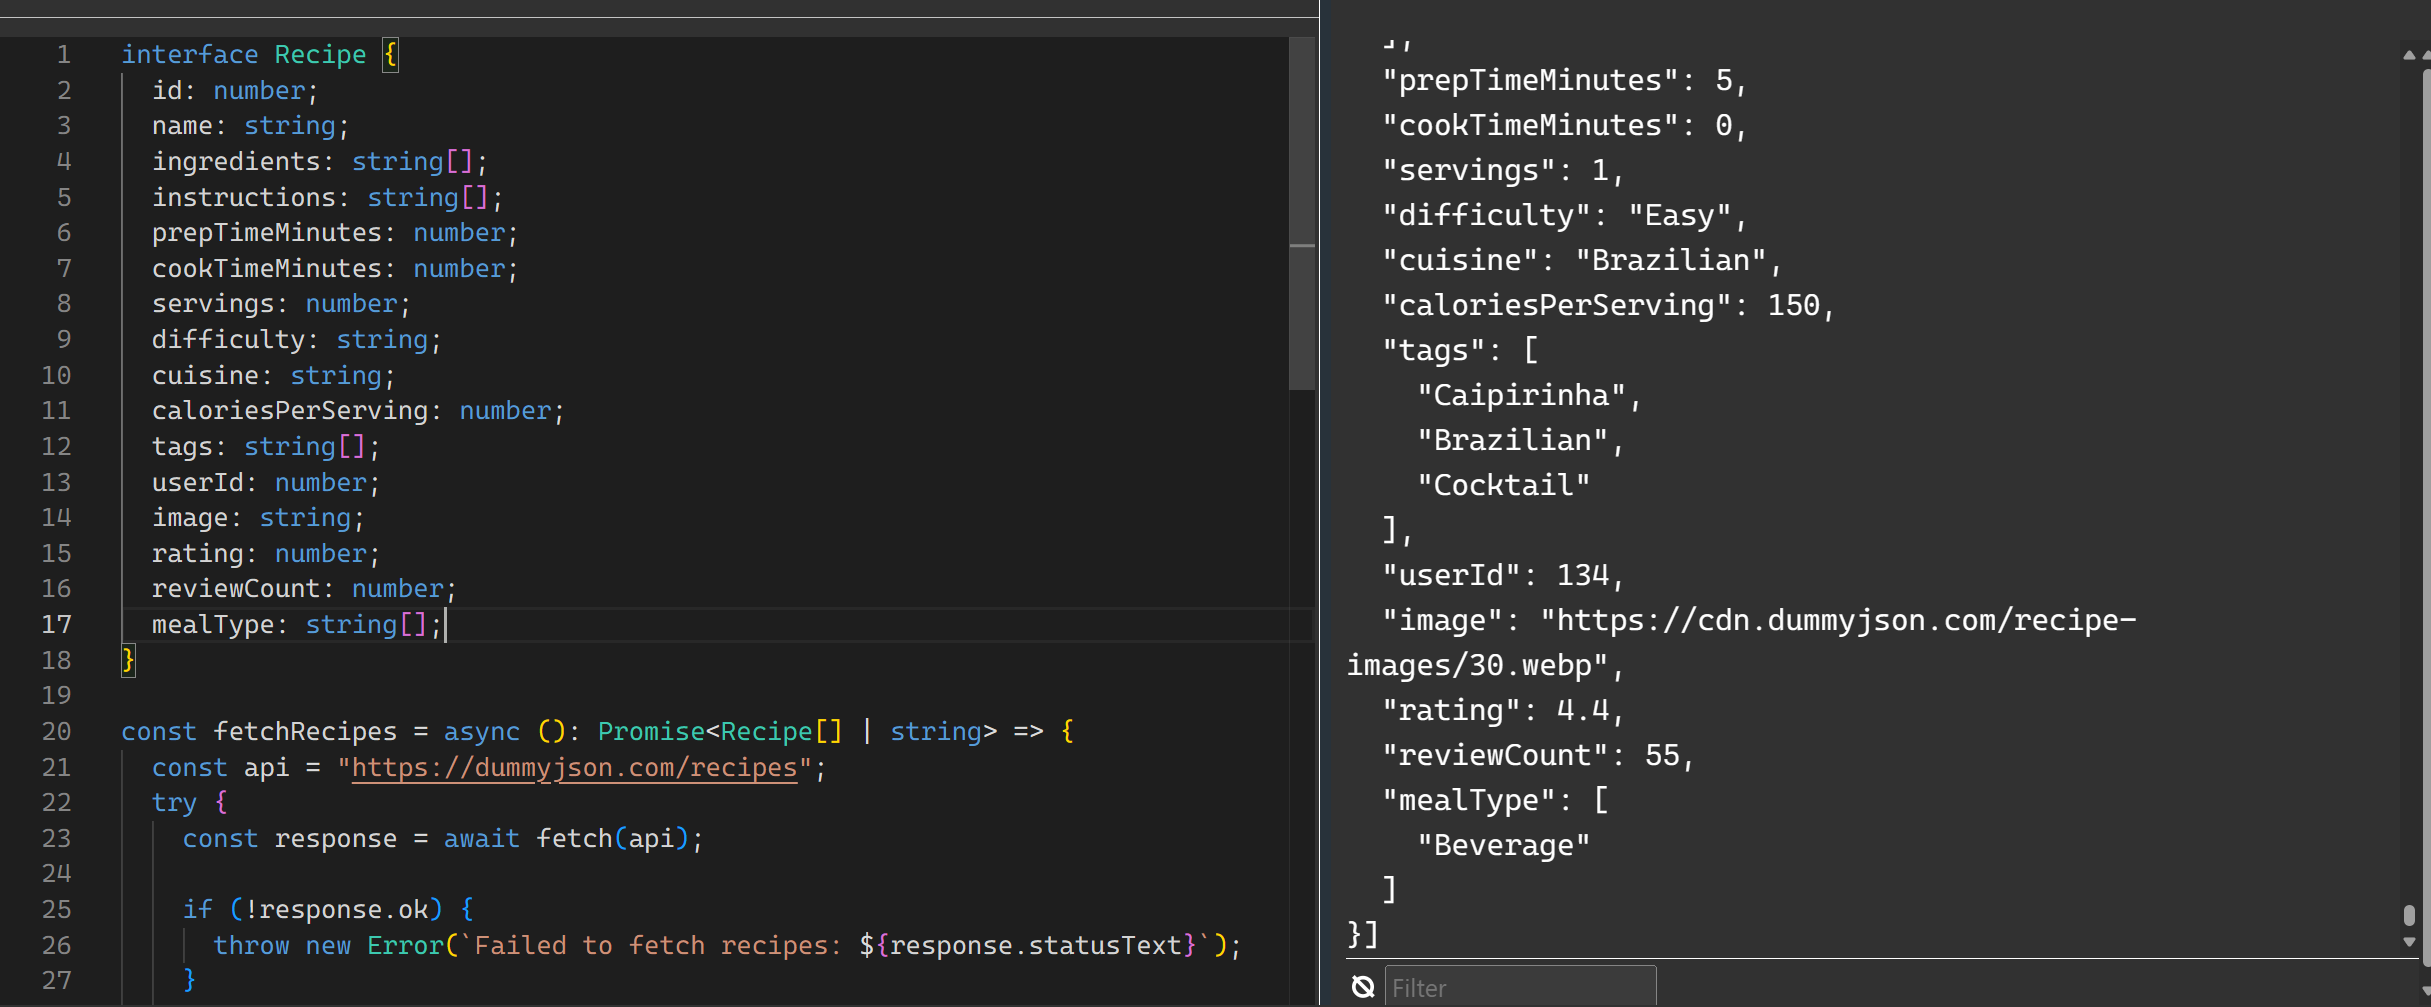Click '"servings": 1' in console output
The height and width of the screenshot is (1007, 2431).
(x=1496, y=171)
